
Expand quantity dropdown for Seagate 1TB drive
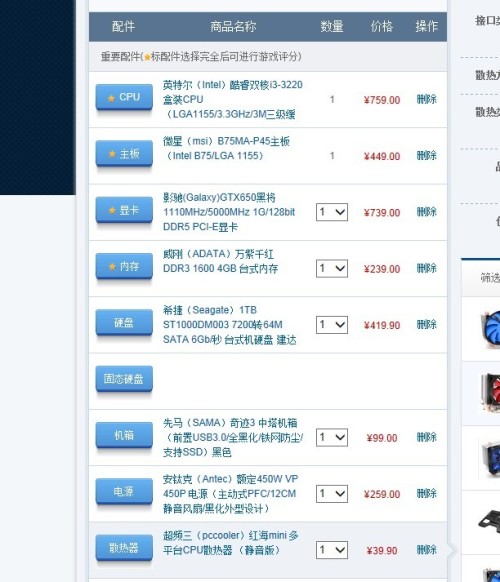(x=332, y=325)
